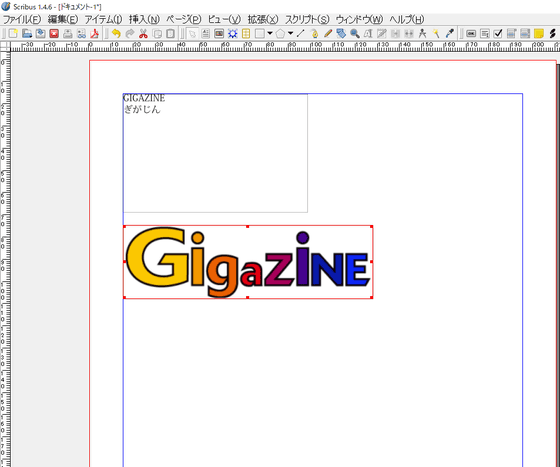Open the polygon properties dropdown arrow

[290, 33]
